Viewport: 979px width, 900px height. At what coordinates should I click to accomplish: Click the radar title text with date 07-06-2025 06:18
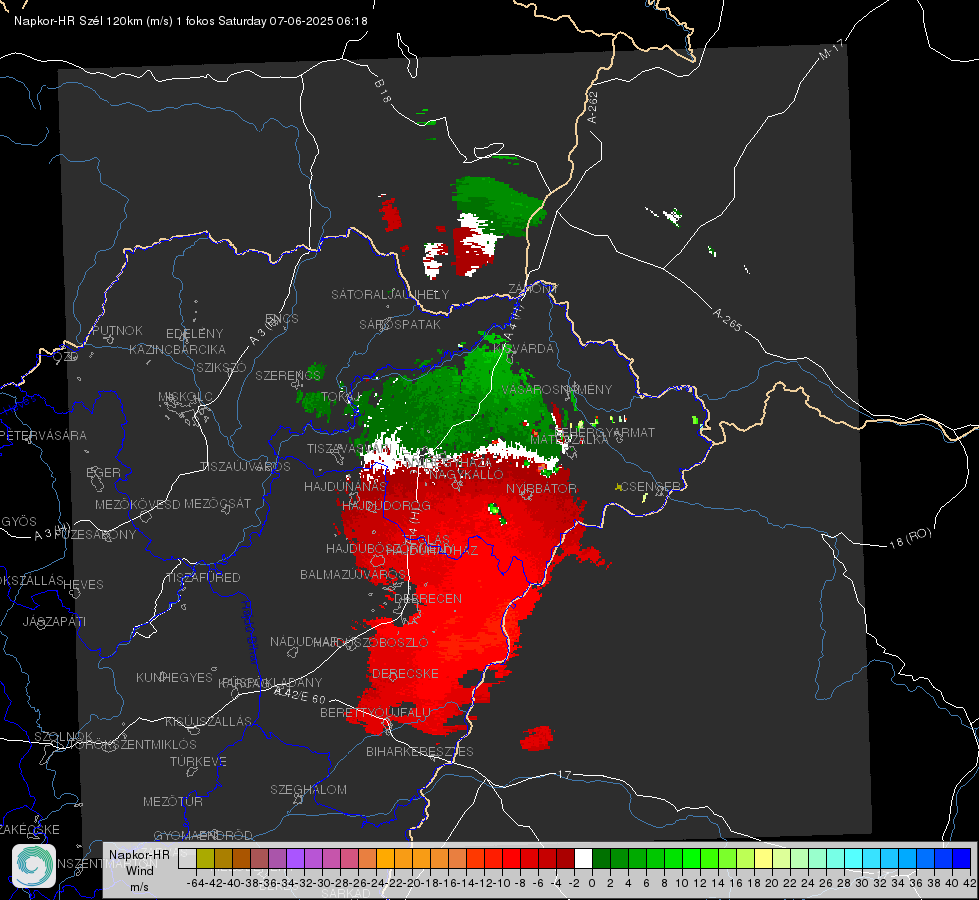point(190,21)
